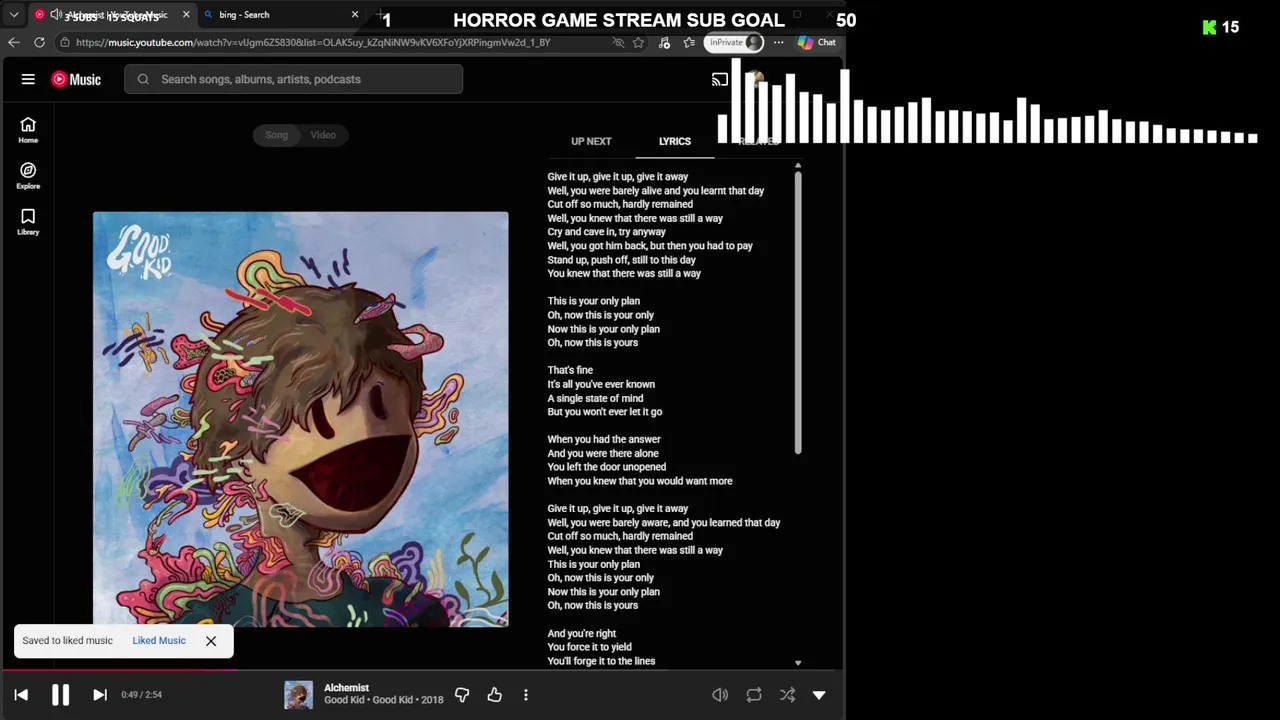
Task: Click the InPrivate profile badge
Action: pos(734,42)
